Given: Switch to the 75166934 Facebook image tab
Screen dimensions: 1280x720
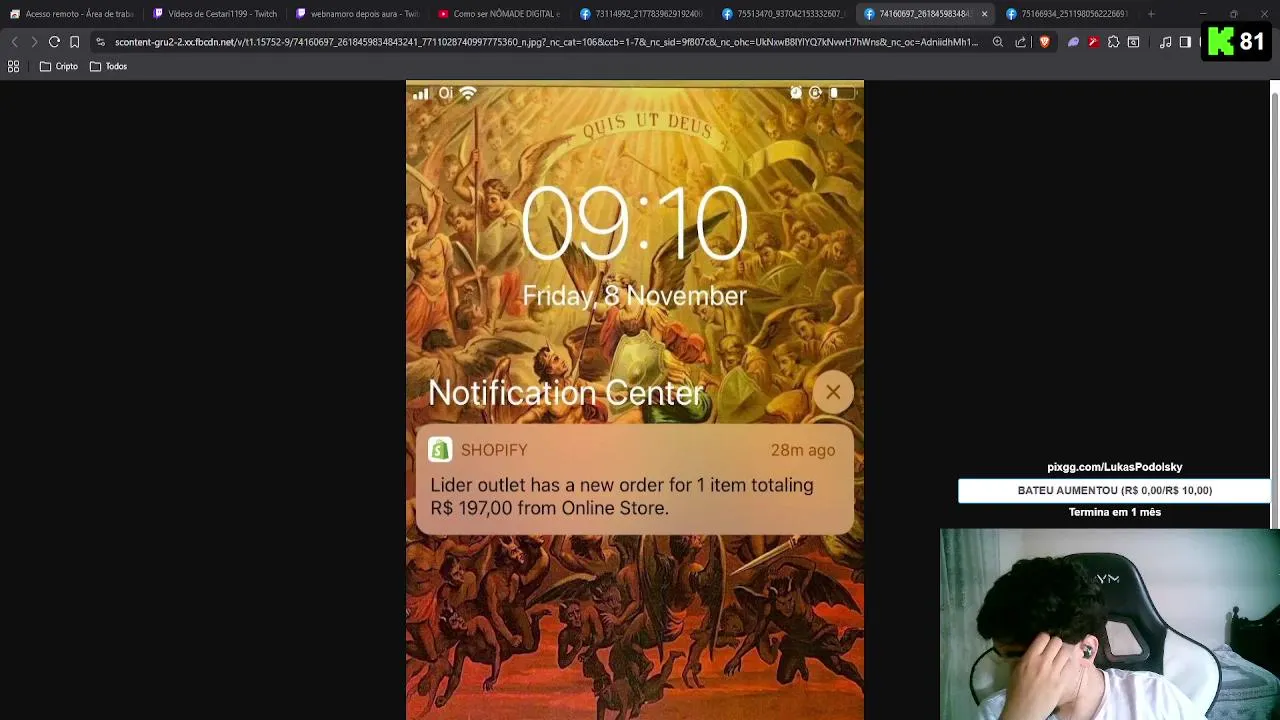Looking at the screenshot, I should click(x=1068, y=14).
